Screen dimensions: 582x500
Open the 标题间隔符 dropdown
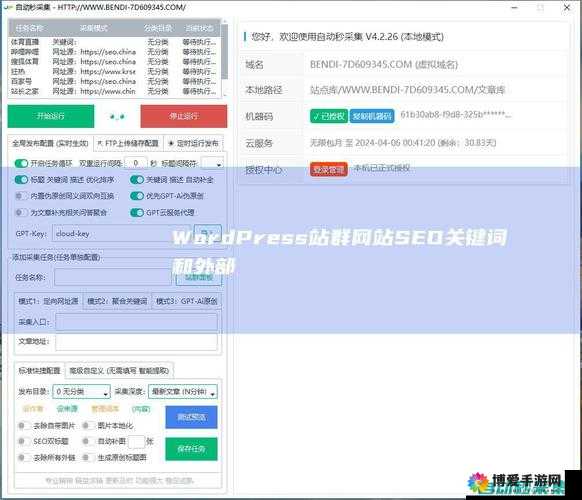point(212,163)
